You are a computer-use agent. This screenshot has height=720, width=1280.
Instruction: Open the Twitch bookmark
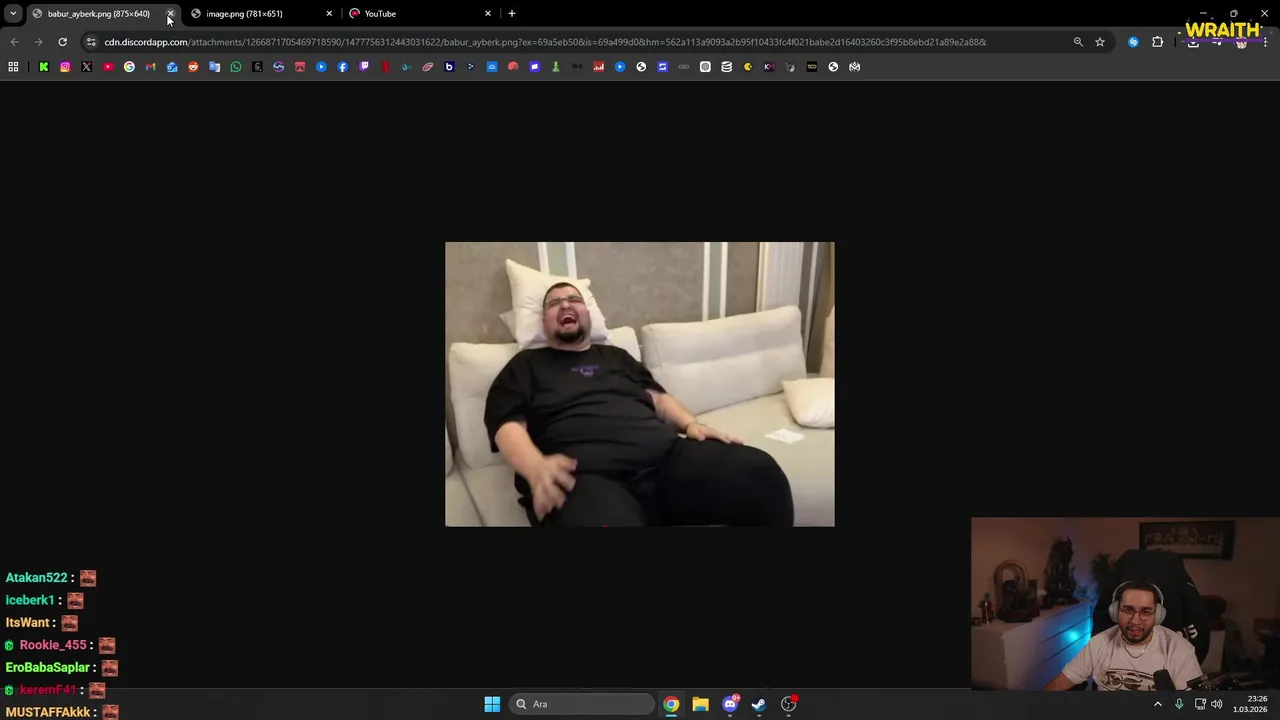point(364,67)
